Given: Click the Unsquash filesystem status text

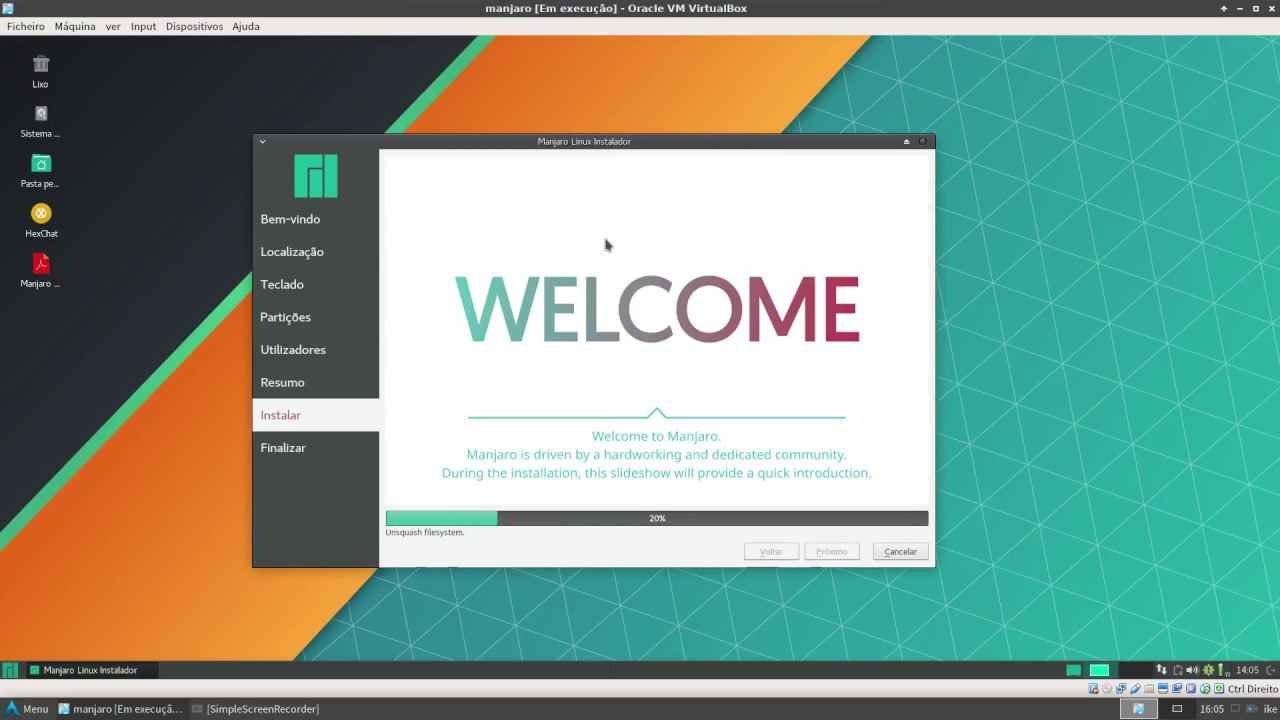Looking at the screenshot, I should 425,533.
